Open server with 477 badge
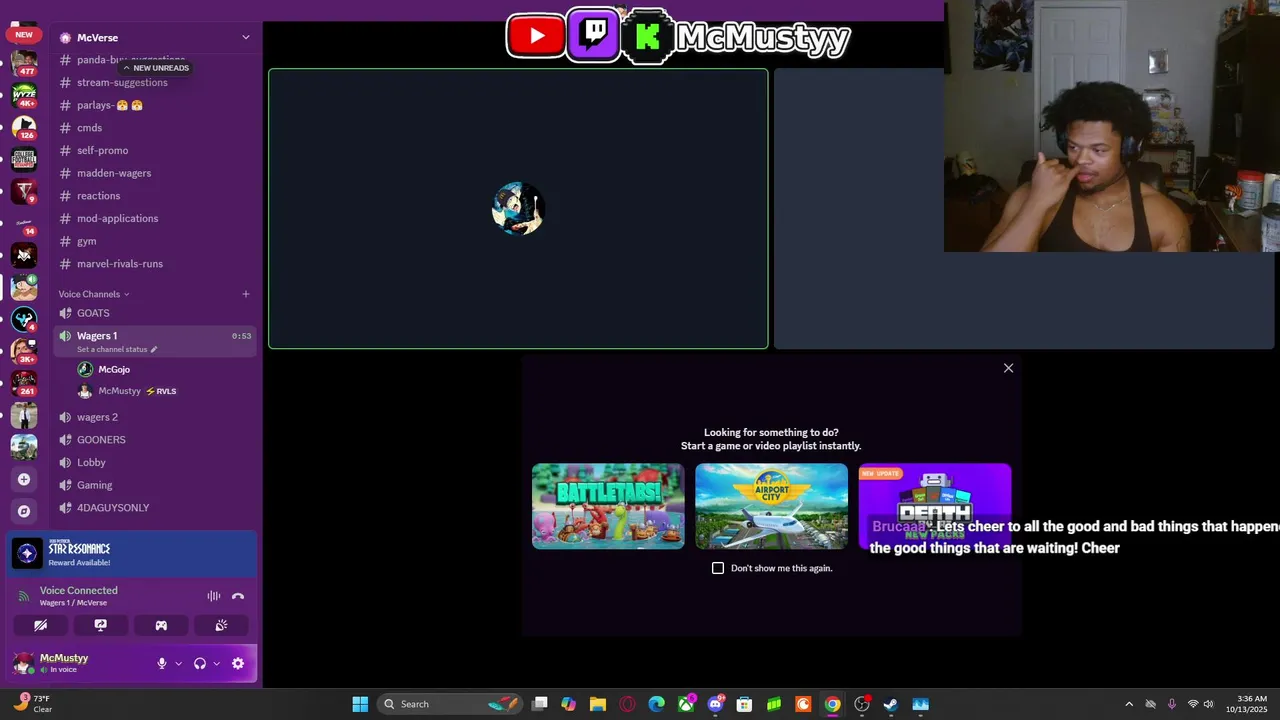The image size is (1280, 720). [24, 64]
